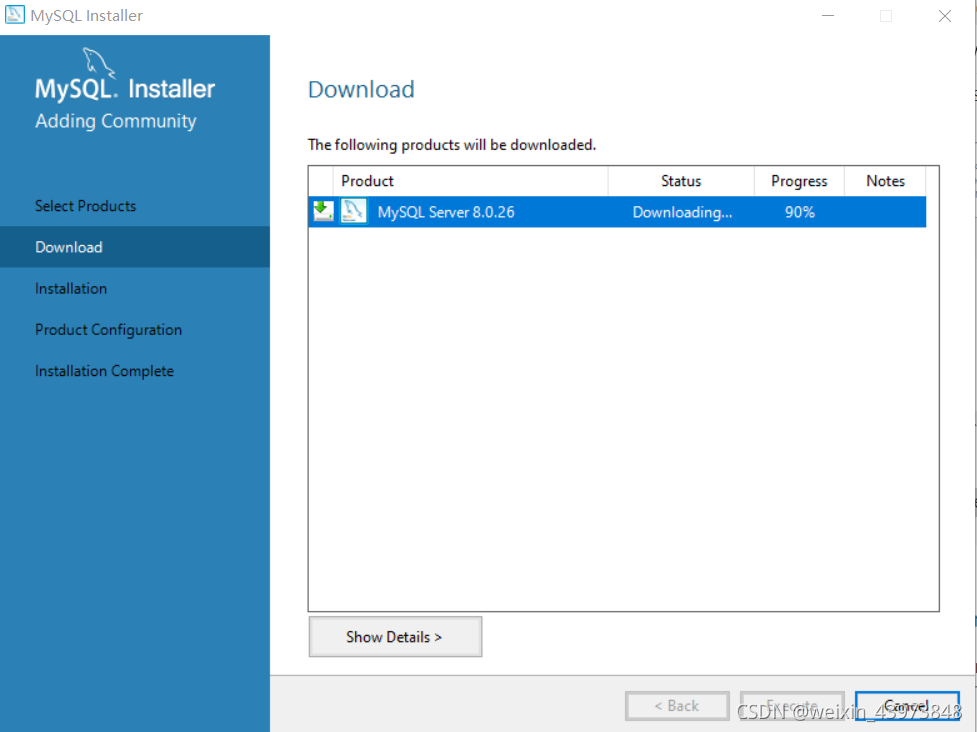This screenshot has width=977, height=732.
Task: Select the MySQL Server 8.0.26 row
Action: click(617, 212)
